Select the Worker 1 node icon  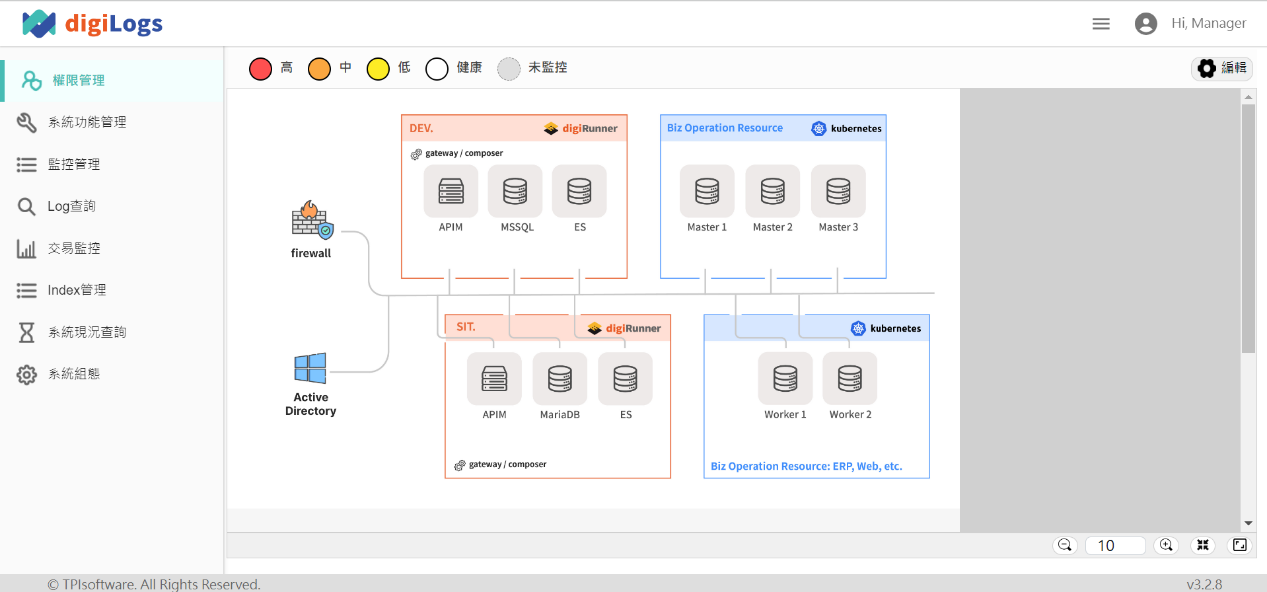(785, 379)
